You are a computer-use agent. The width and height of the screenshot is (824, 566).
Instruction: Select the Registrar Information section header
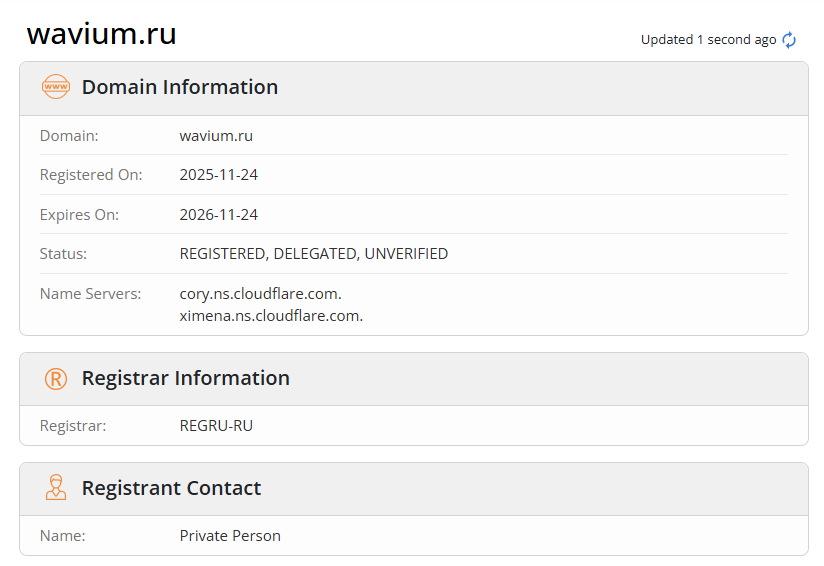[x=186, y=378]
